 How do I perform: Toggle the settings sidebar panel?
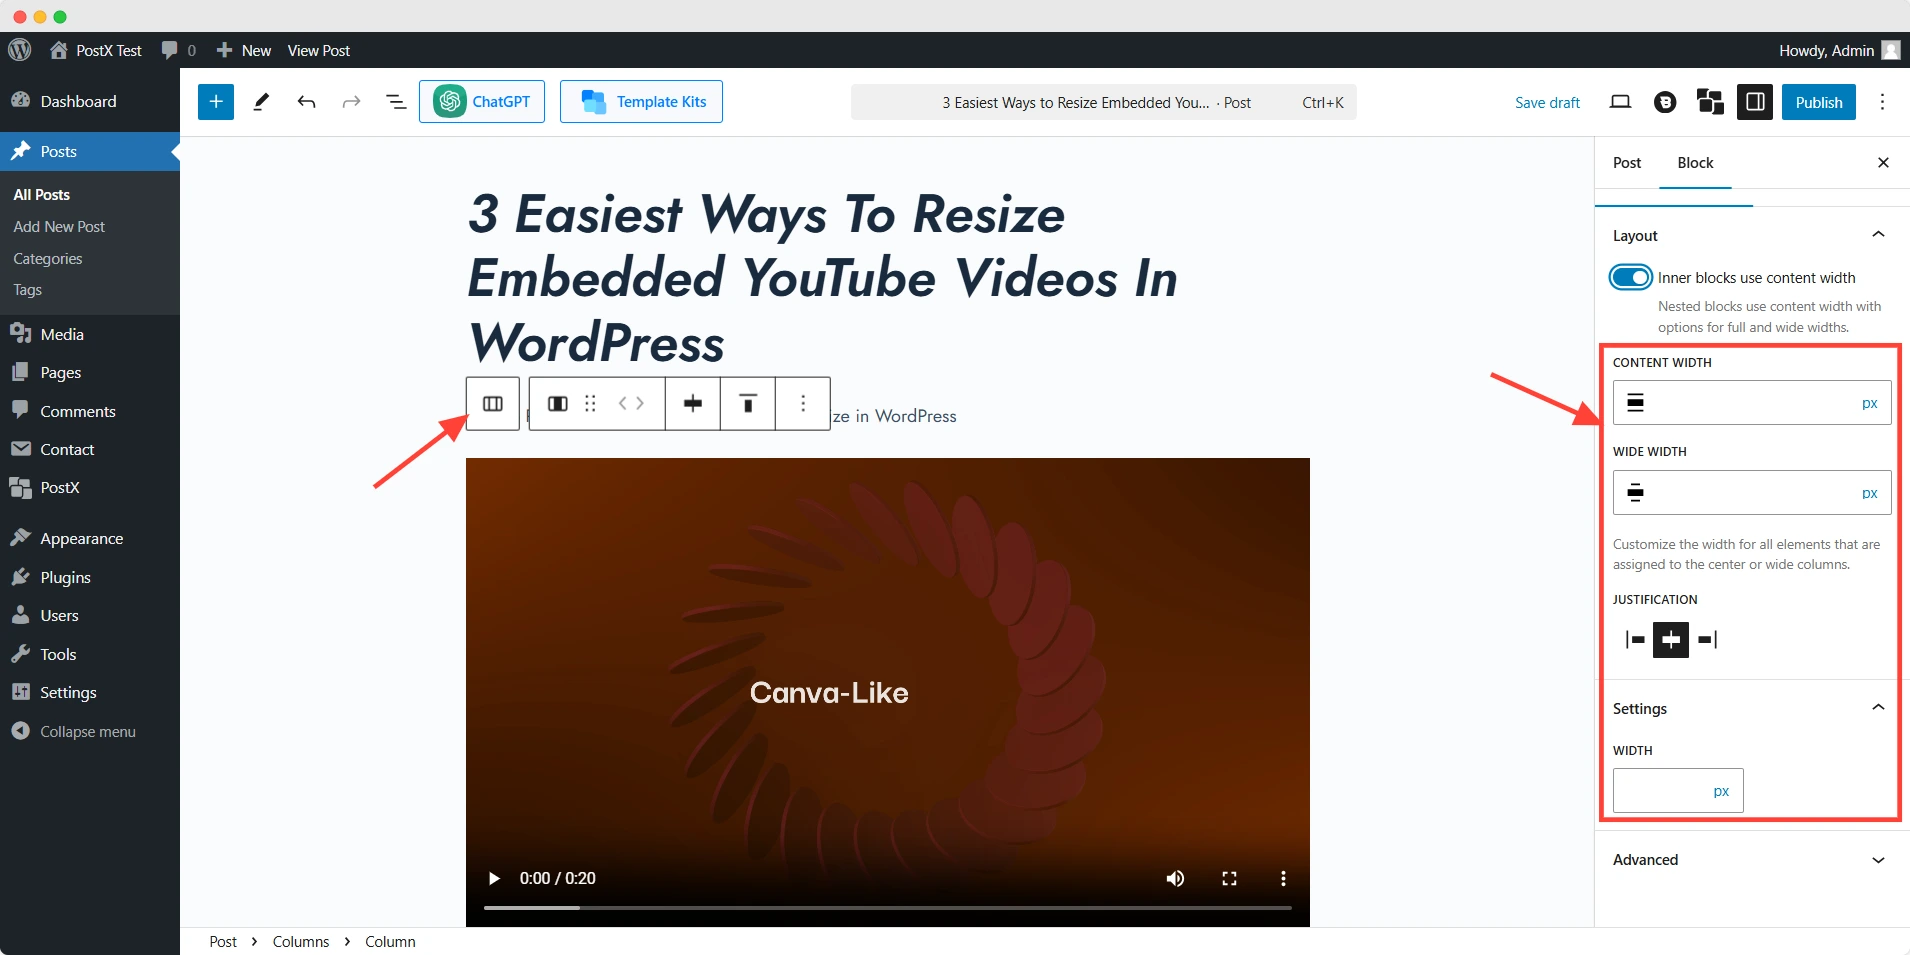(x=1755, y=102)
